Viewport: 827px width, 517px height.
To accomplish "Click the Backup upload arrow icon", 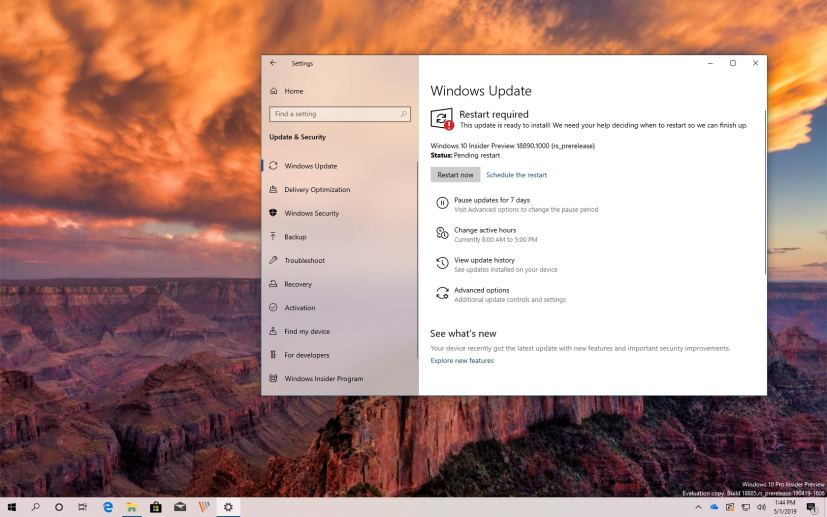I will click(273, 236).
